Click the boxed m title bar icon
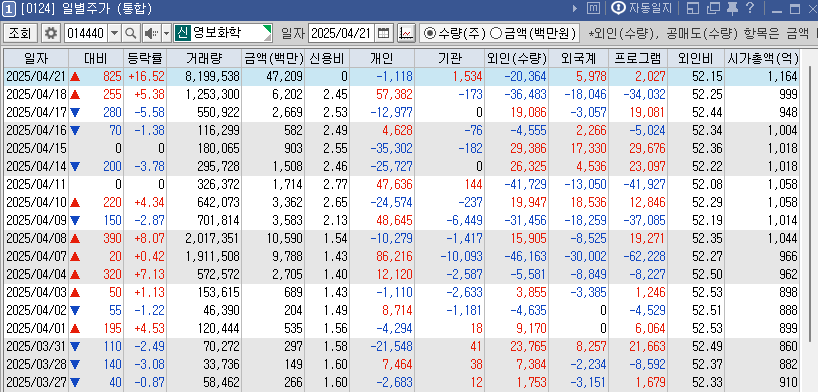Image resolution: width=818 pixels, height=392 pixels. [593, 8]
